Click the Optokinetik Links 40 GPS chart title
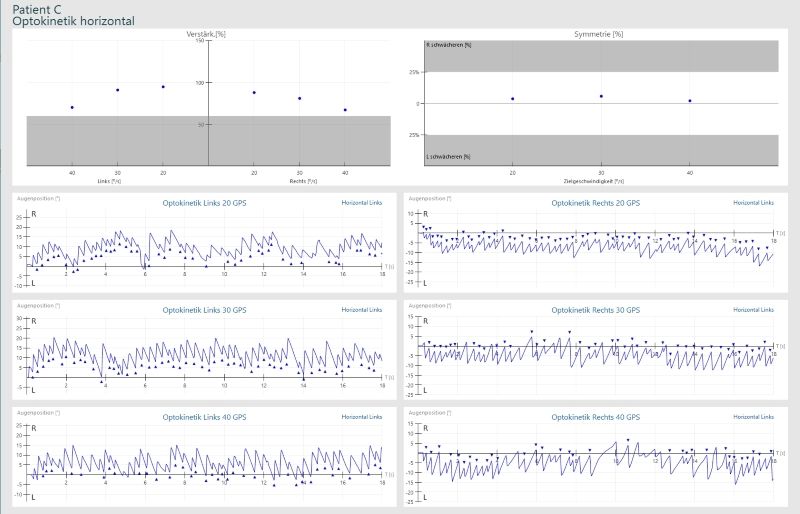The width and height of the screenshot is (800, 514). click(x=205, y=416)
